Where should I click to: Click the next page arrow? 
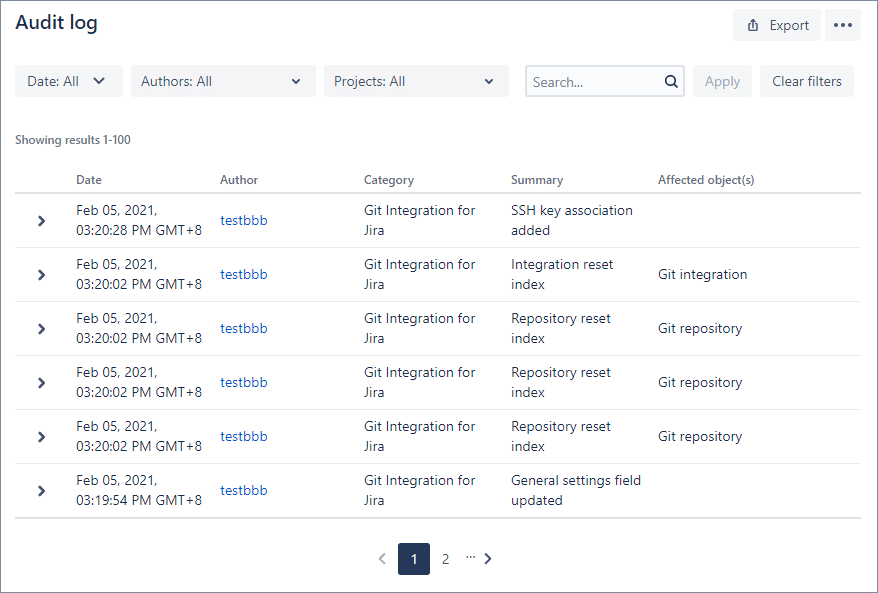pos(488,559)
